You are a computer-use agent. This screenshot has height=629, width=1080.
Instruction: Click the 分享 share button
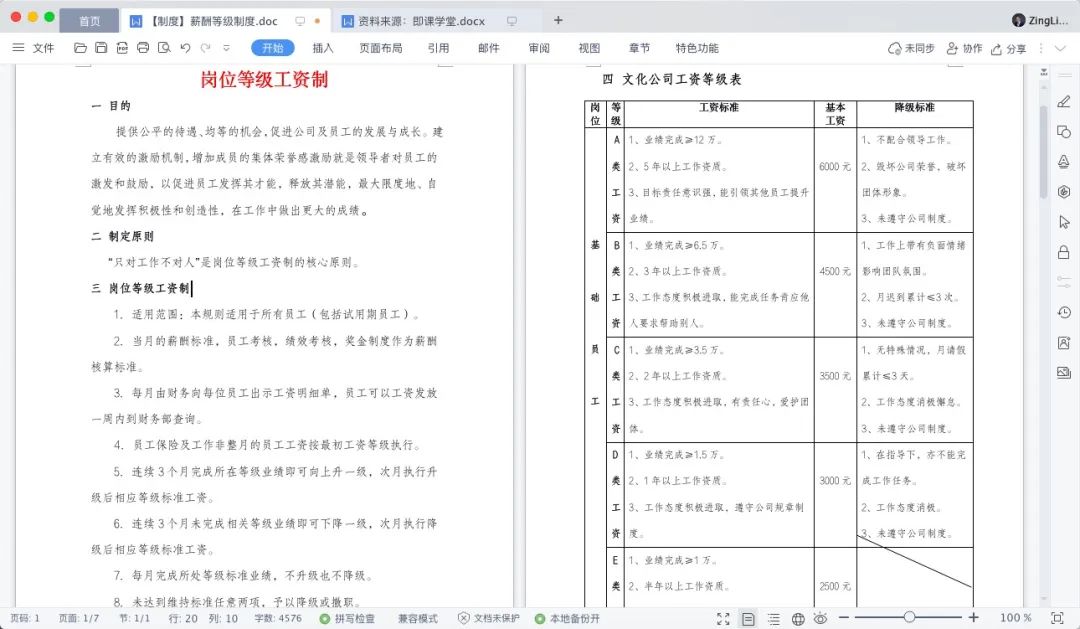(x=1008, y=49)
